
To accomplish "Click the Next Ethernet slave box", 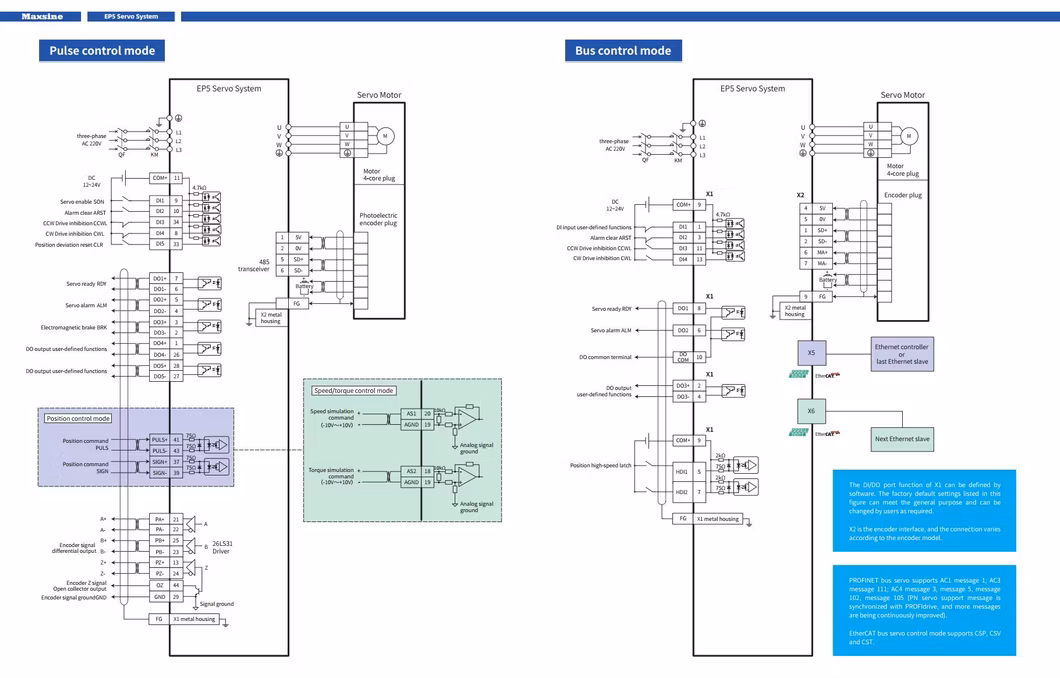I will pos(902,439).
